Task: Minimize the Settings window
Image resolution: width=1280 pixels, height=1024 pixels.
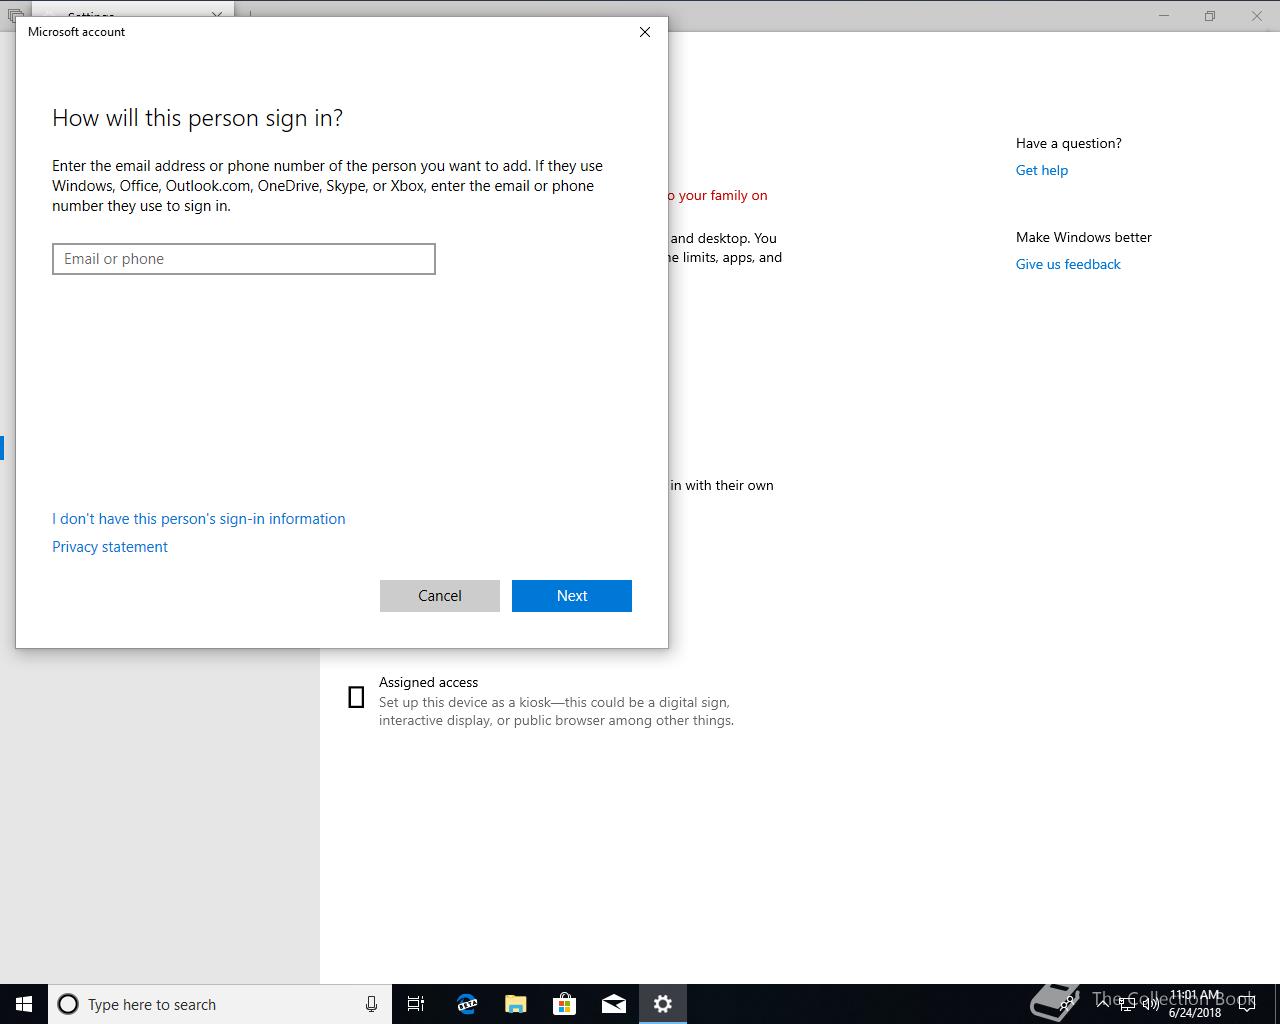Action: point(1164,16)
